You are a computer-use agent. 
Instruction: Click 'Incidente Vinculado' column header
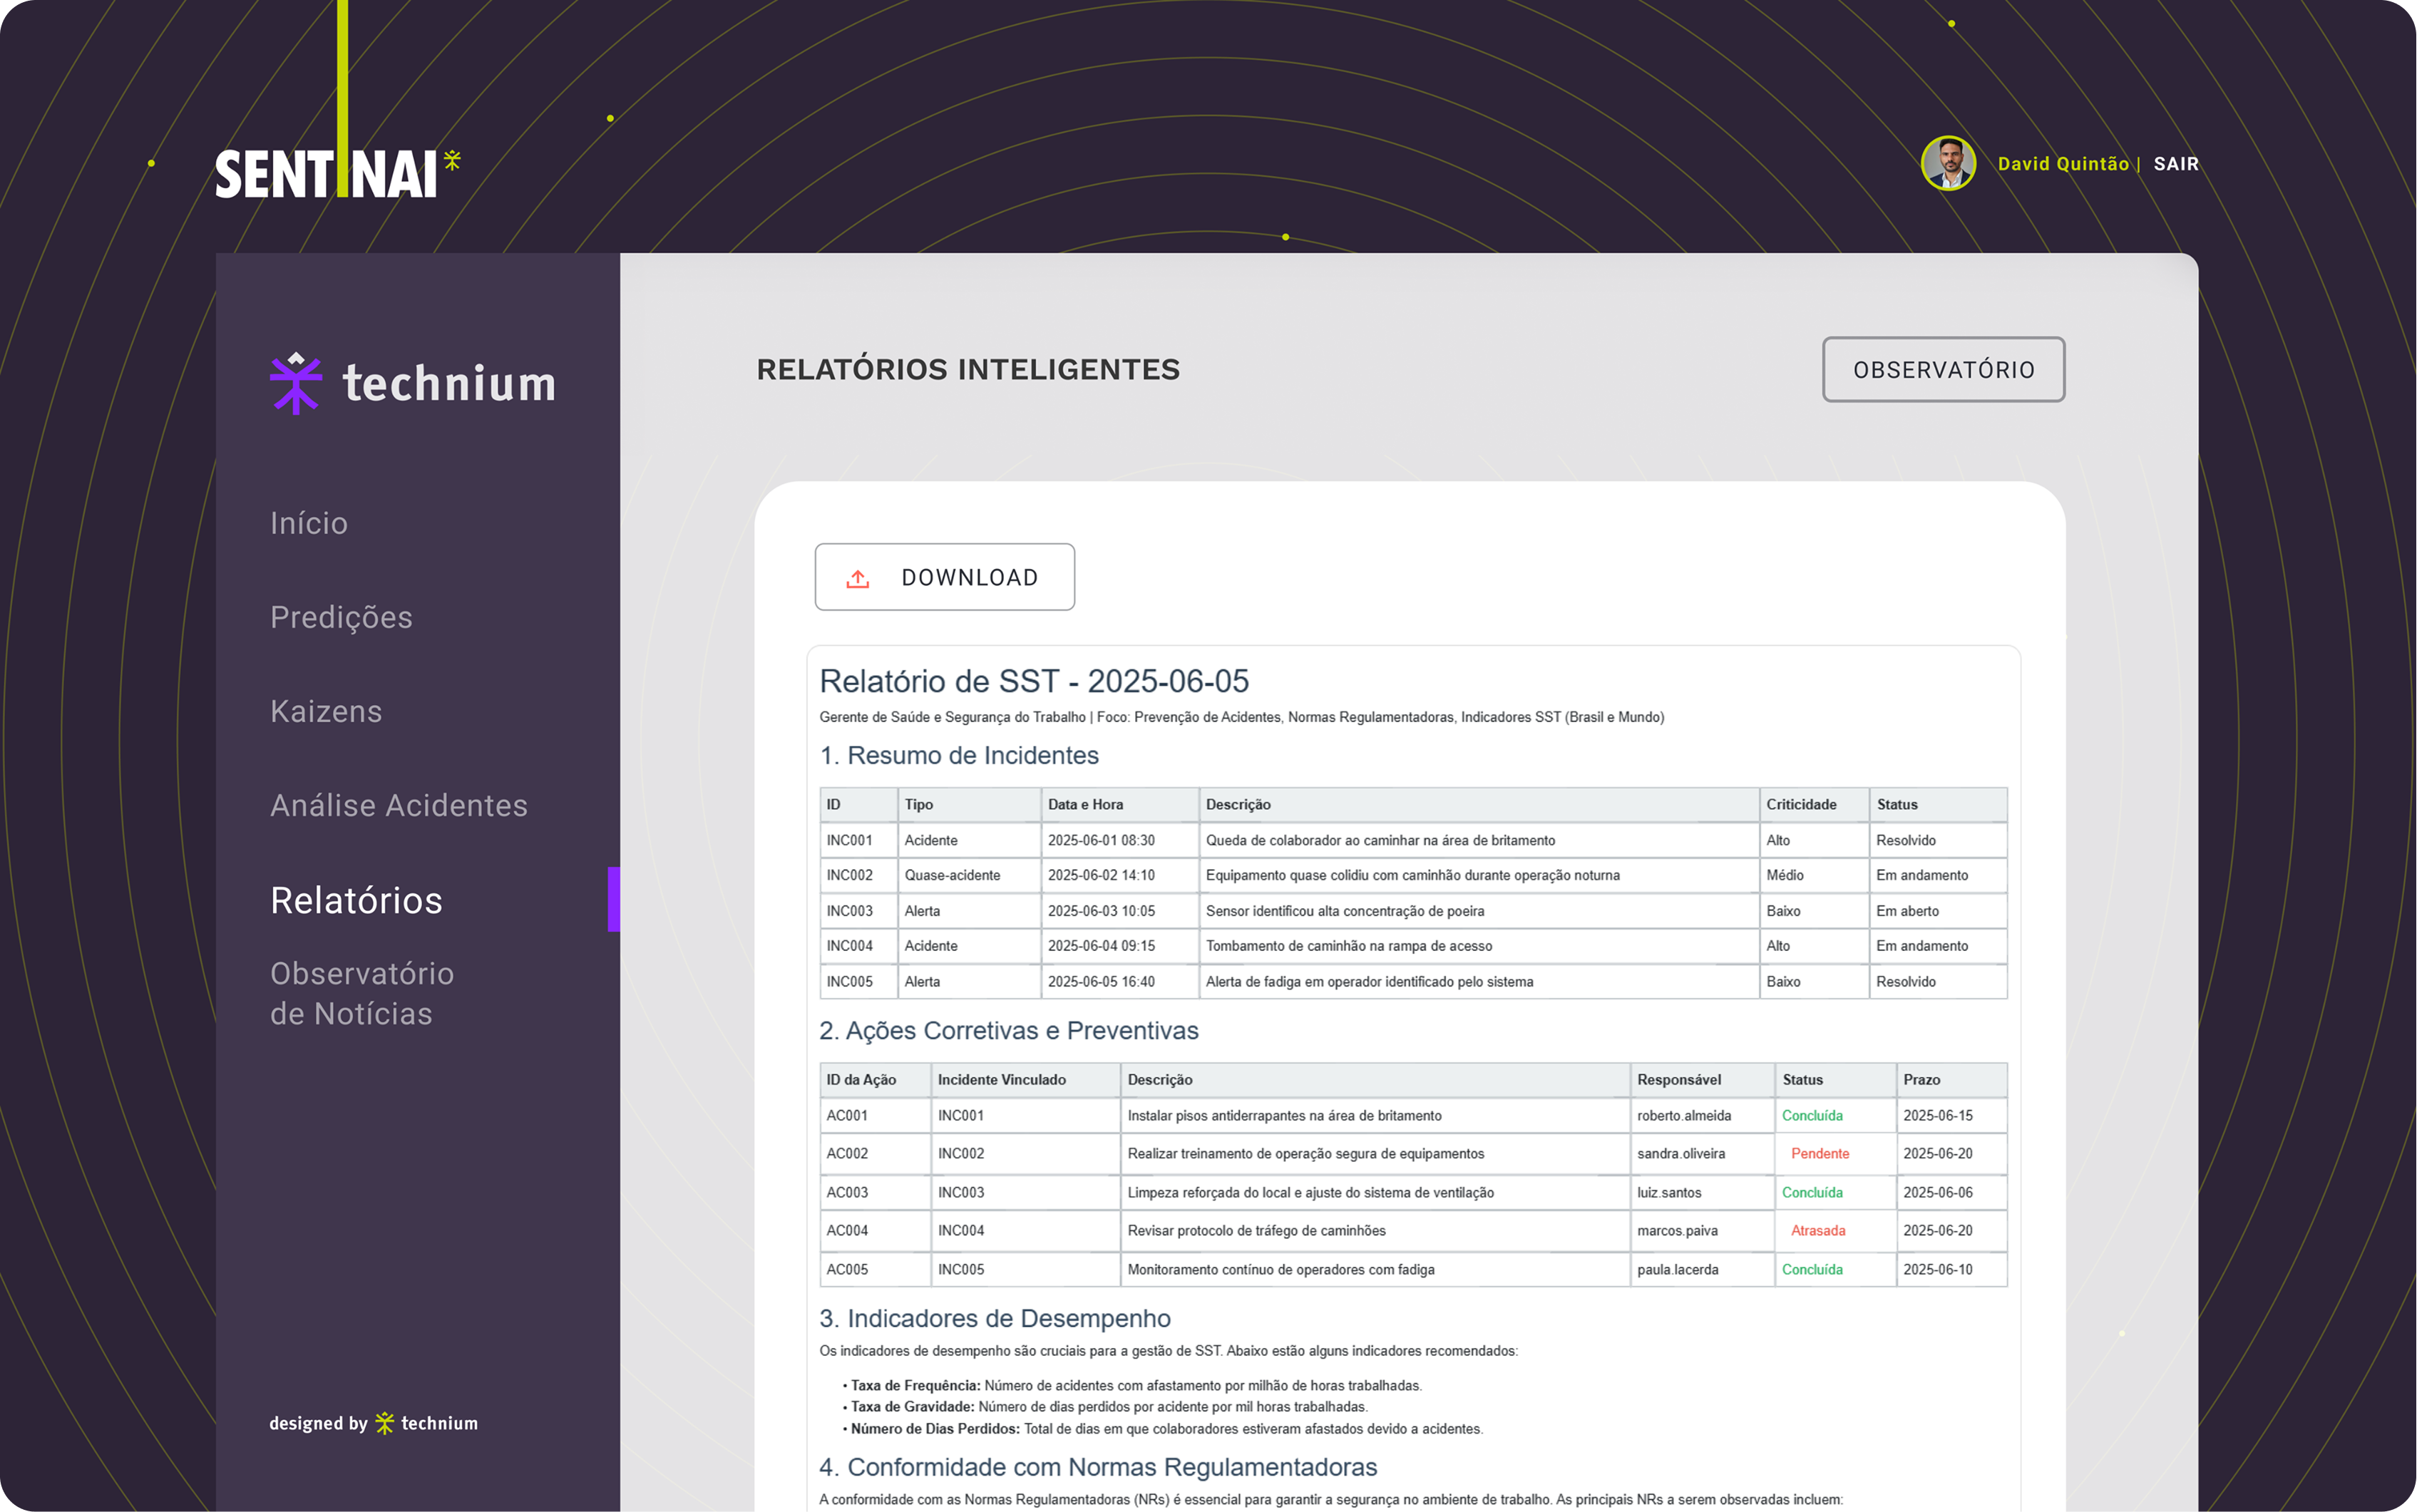click(x=1025, y=1079)
